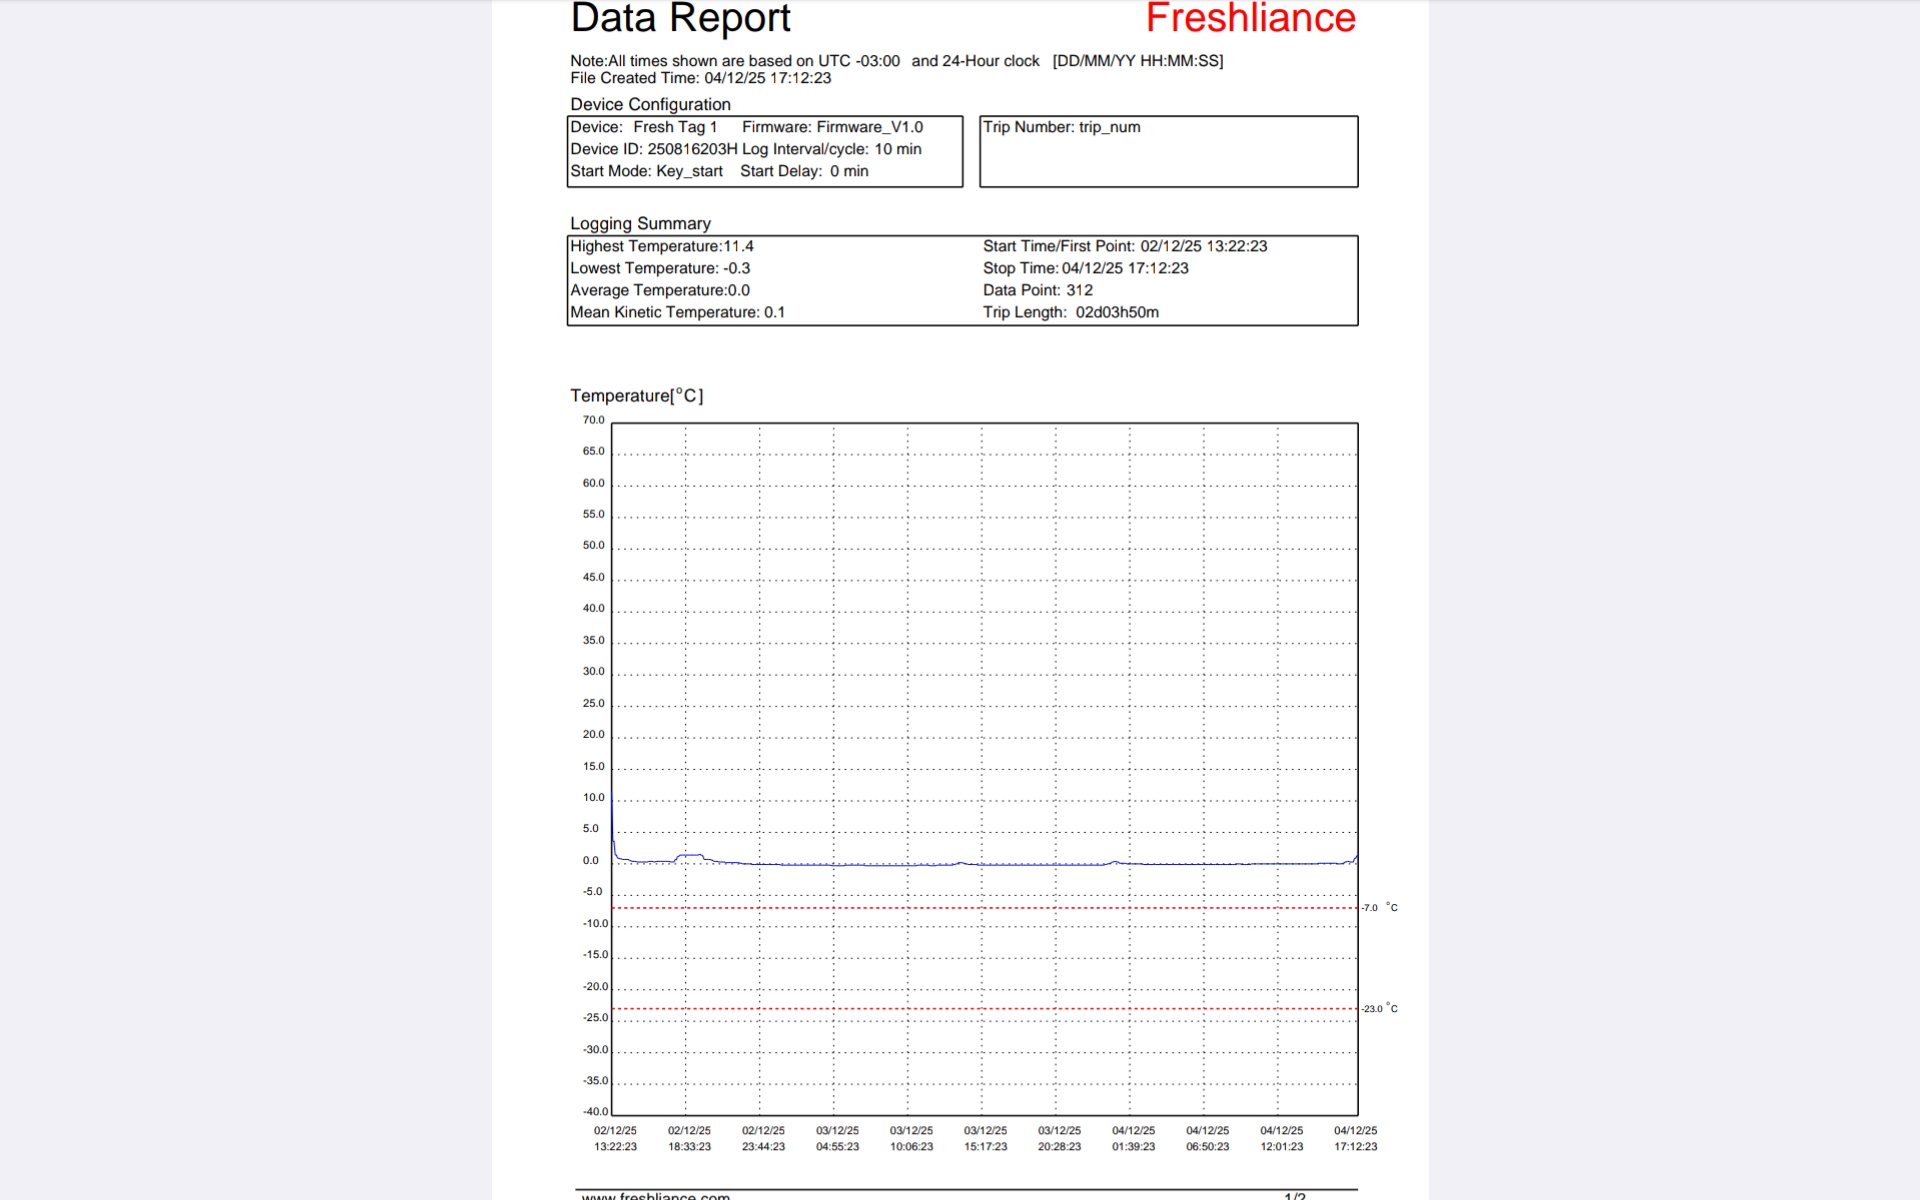Click the 04/12/25 17:12:23 x-axis label
Viewport: 1920px width, 1200px height.
(1355, 1139)
